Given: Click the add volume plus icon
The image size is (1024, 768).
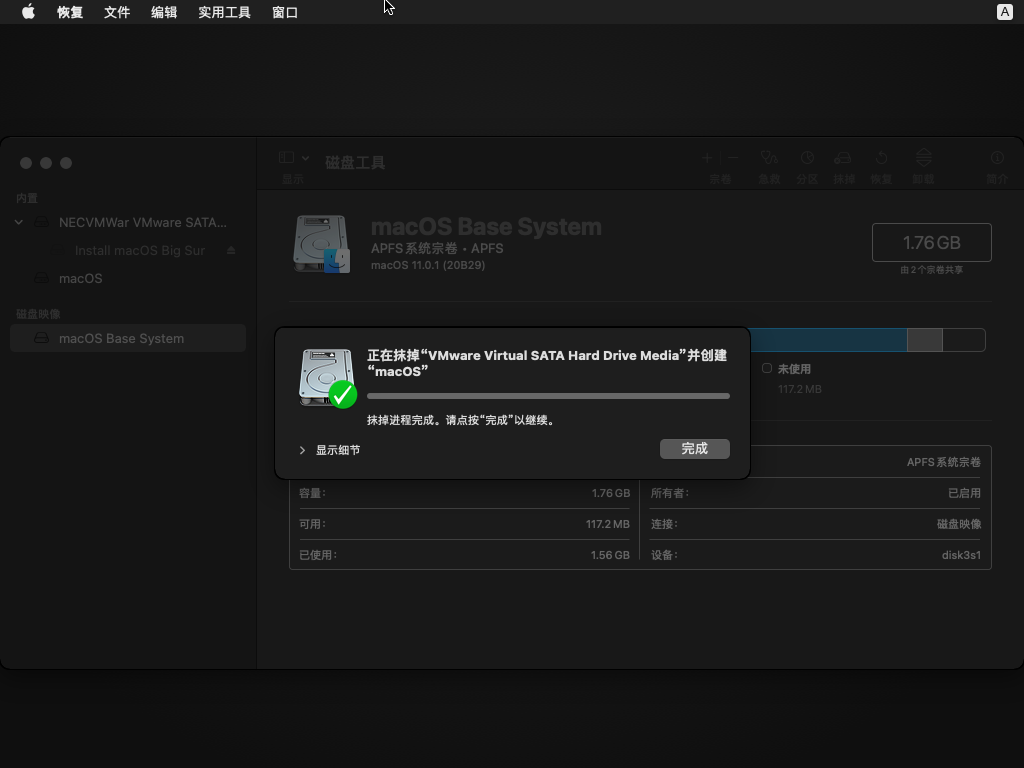Looking at the screenshot, I should pos(707,157).
